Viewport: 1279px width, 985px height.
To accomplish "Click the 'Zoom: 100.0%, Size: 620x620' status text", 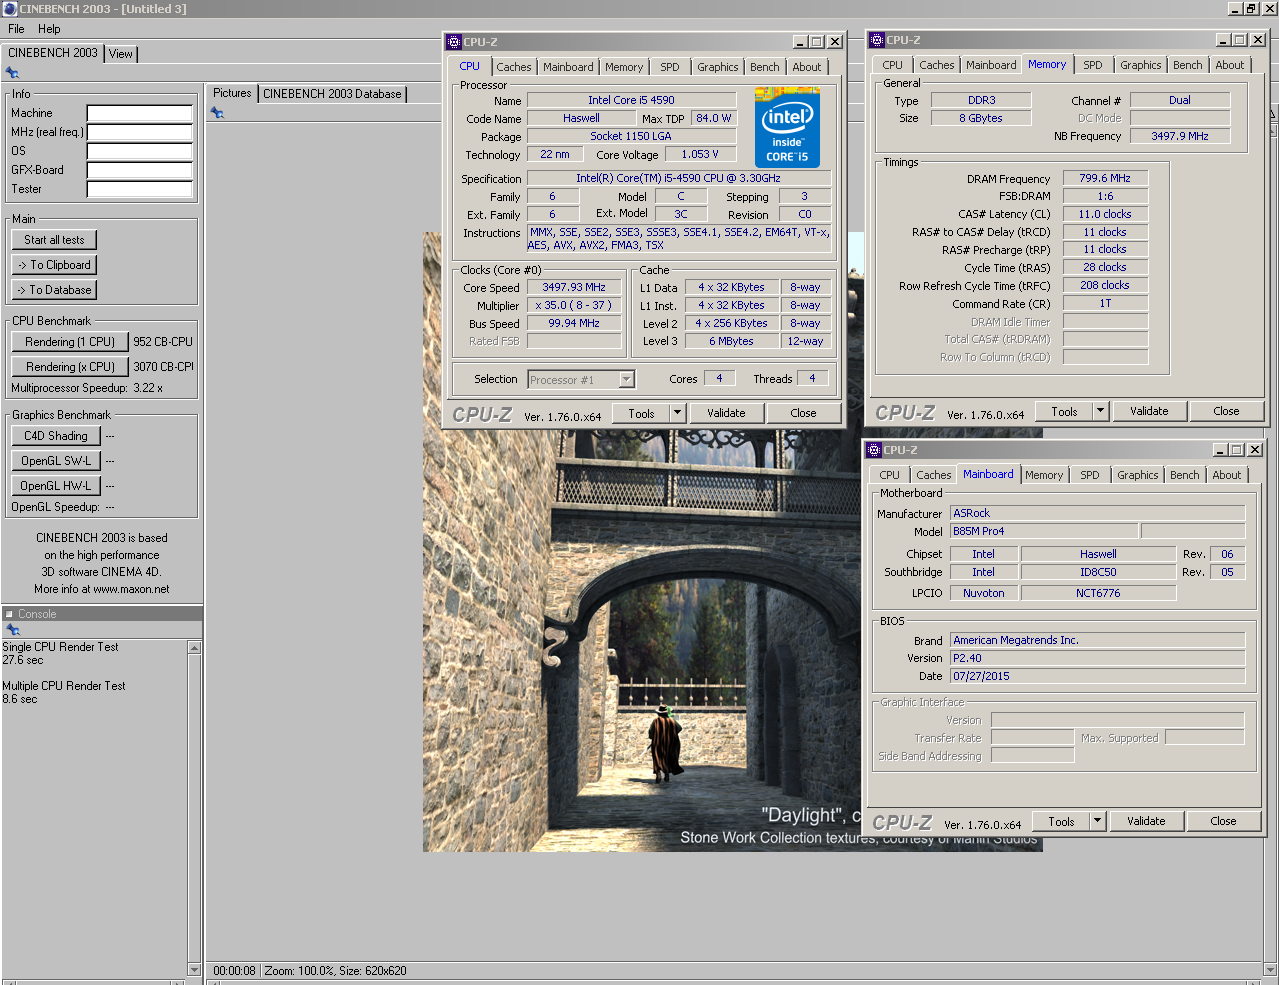I will point(336,971).
